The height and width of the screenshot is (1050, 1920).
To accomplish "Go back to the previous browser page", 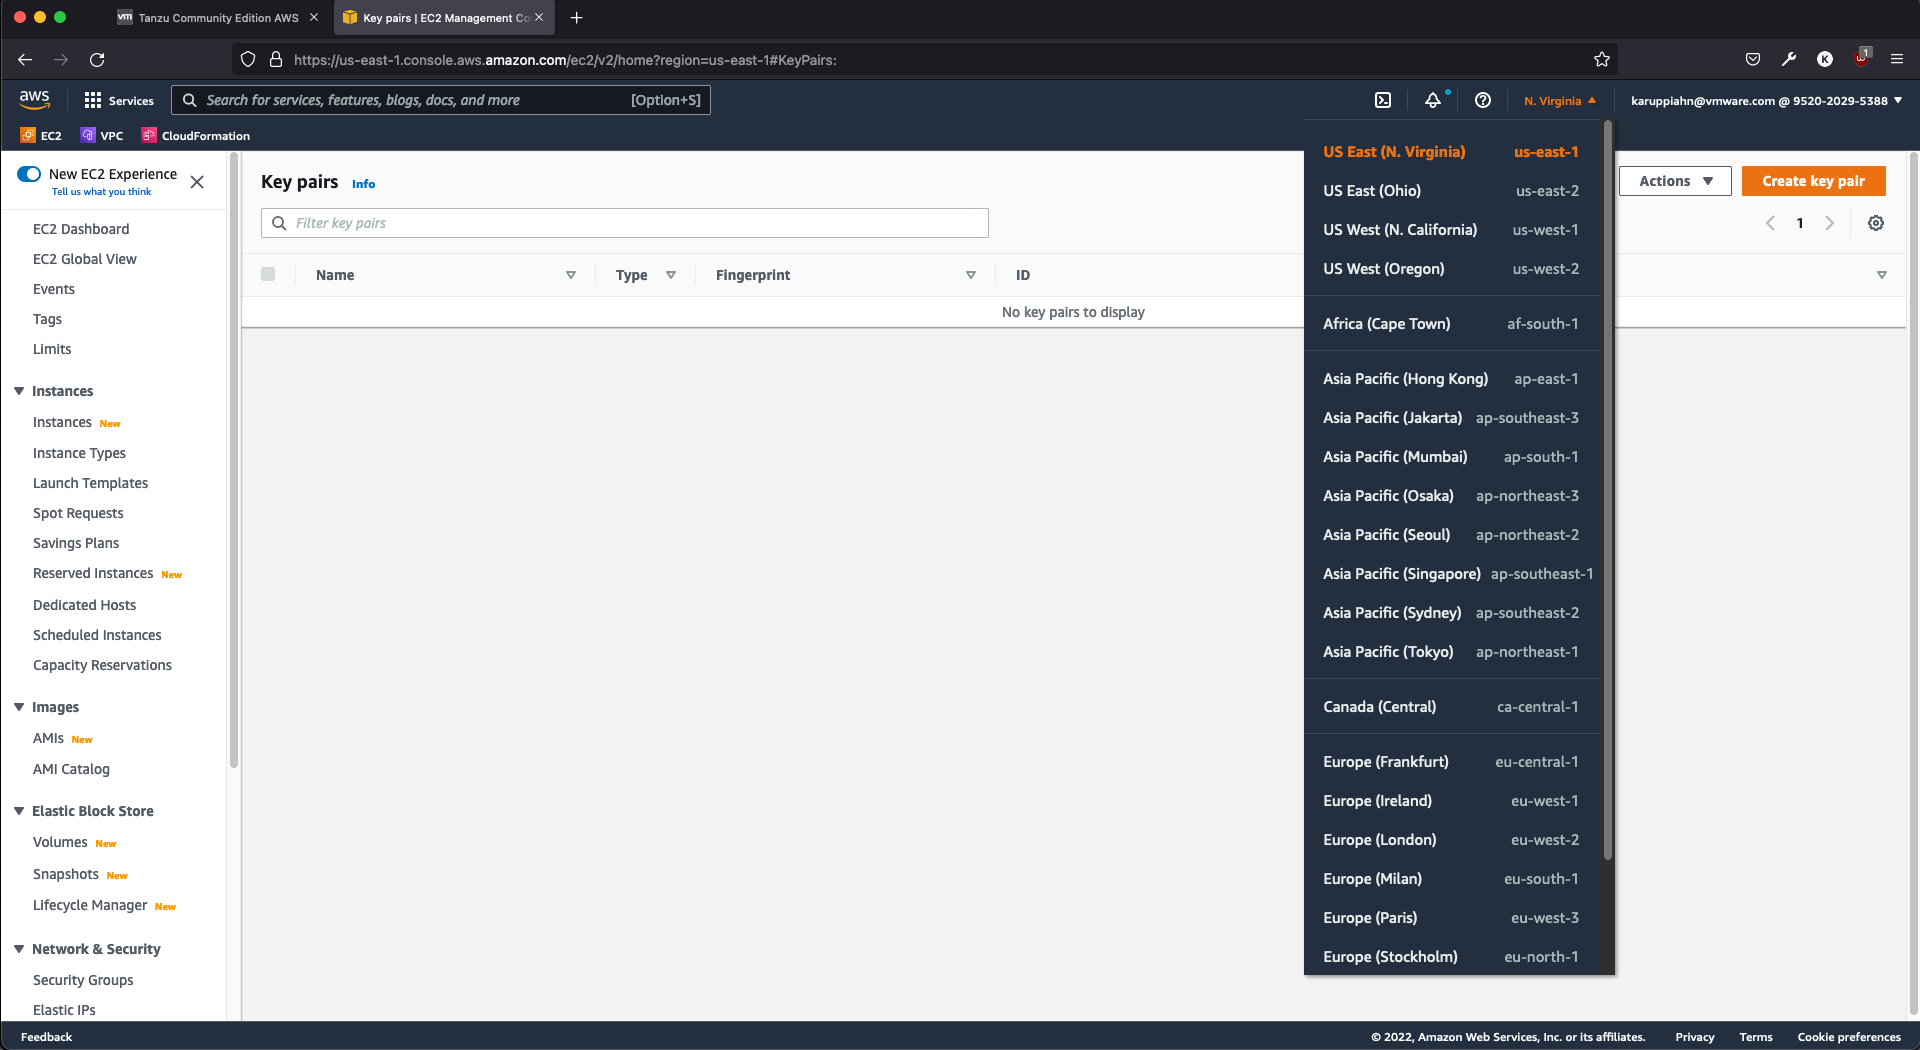I will [x=25, y=60].
